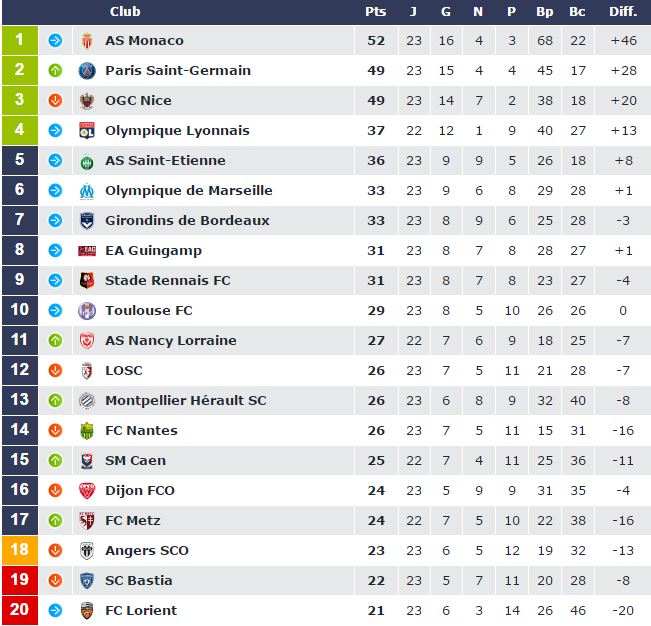This screenshot has height=626, width=651.
Task: Click orange down arrow beside OGC Nice
Action: point(55,100)
